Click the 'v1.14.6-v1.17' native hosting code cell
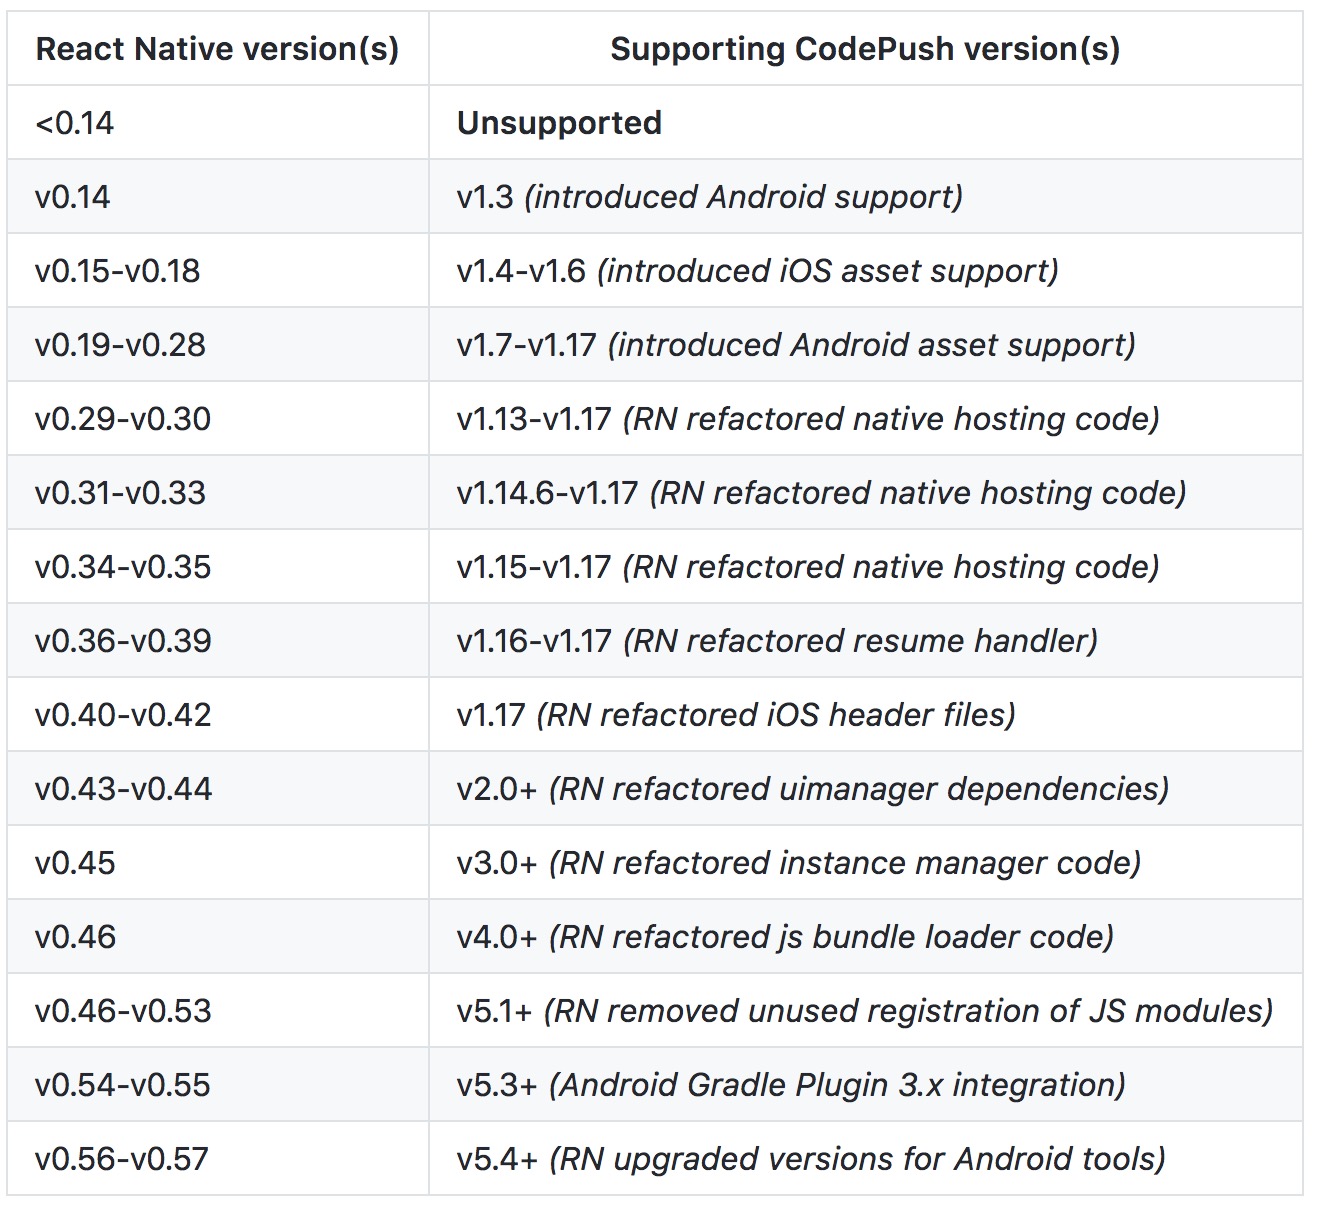The image size is (1336, 1208). [866, 492]
